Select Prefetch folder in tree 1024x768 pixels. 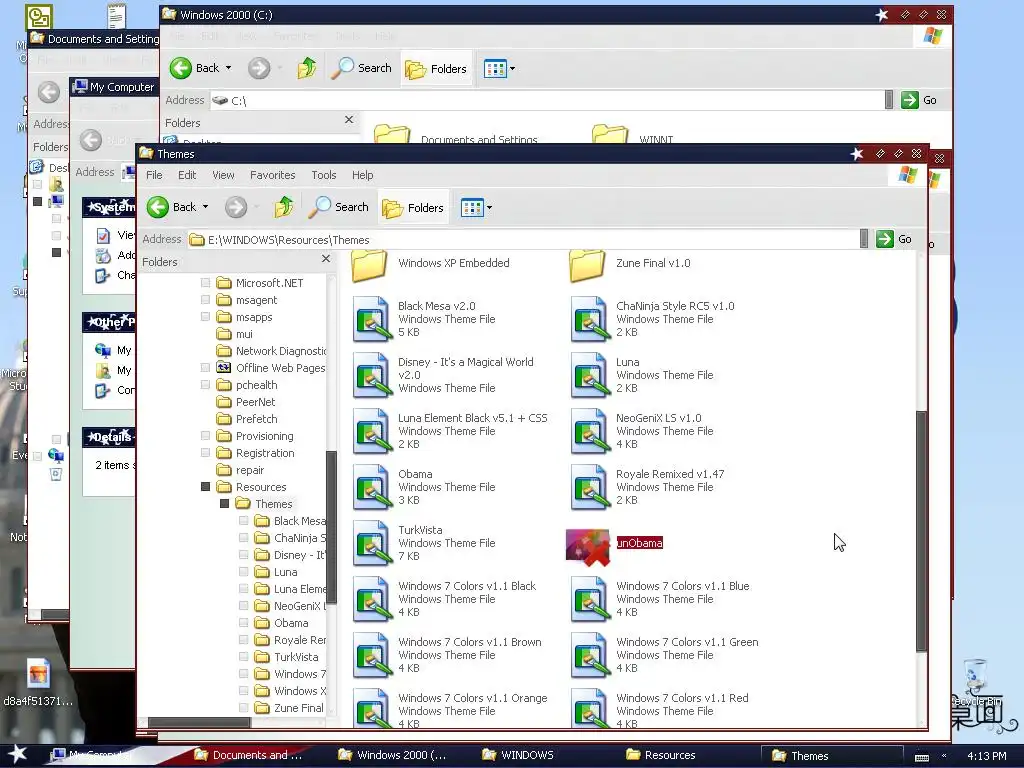pos(257,419)
